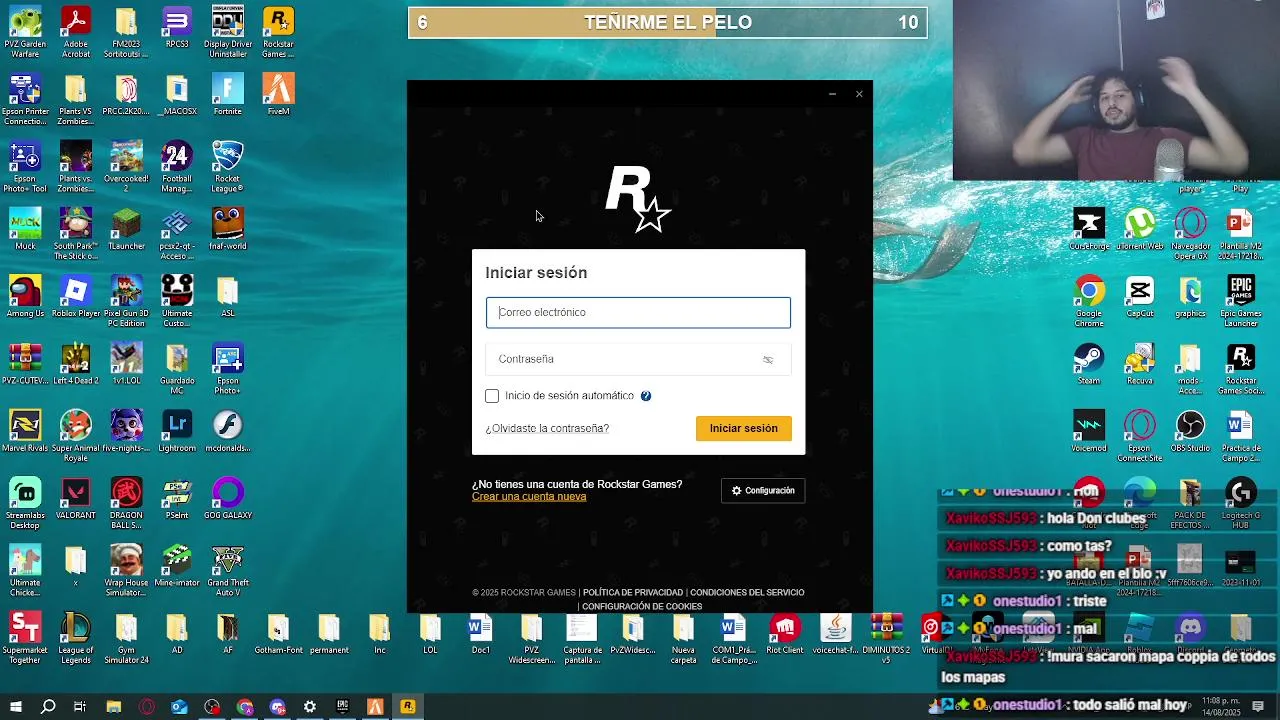This screenshot has height=720, width=1280.
Task: Open the Grand Theft Auto V icon
Action: [228, 571]
